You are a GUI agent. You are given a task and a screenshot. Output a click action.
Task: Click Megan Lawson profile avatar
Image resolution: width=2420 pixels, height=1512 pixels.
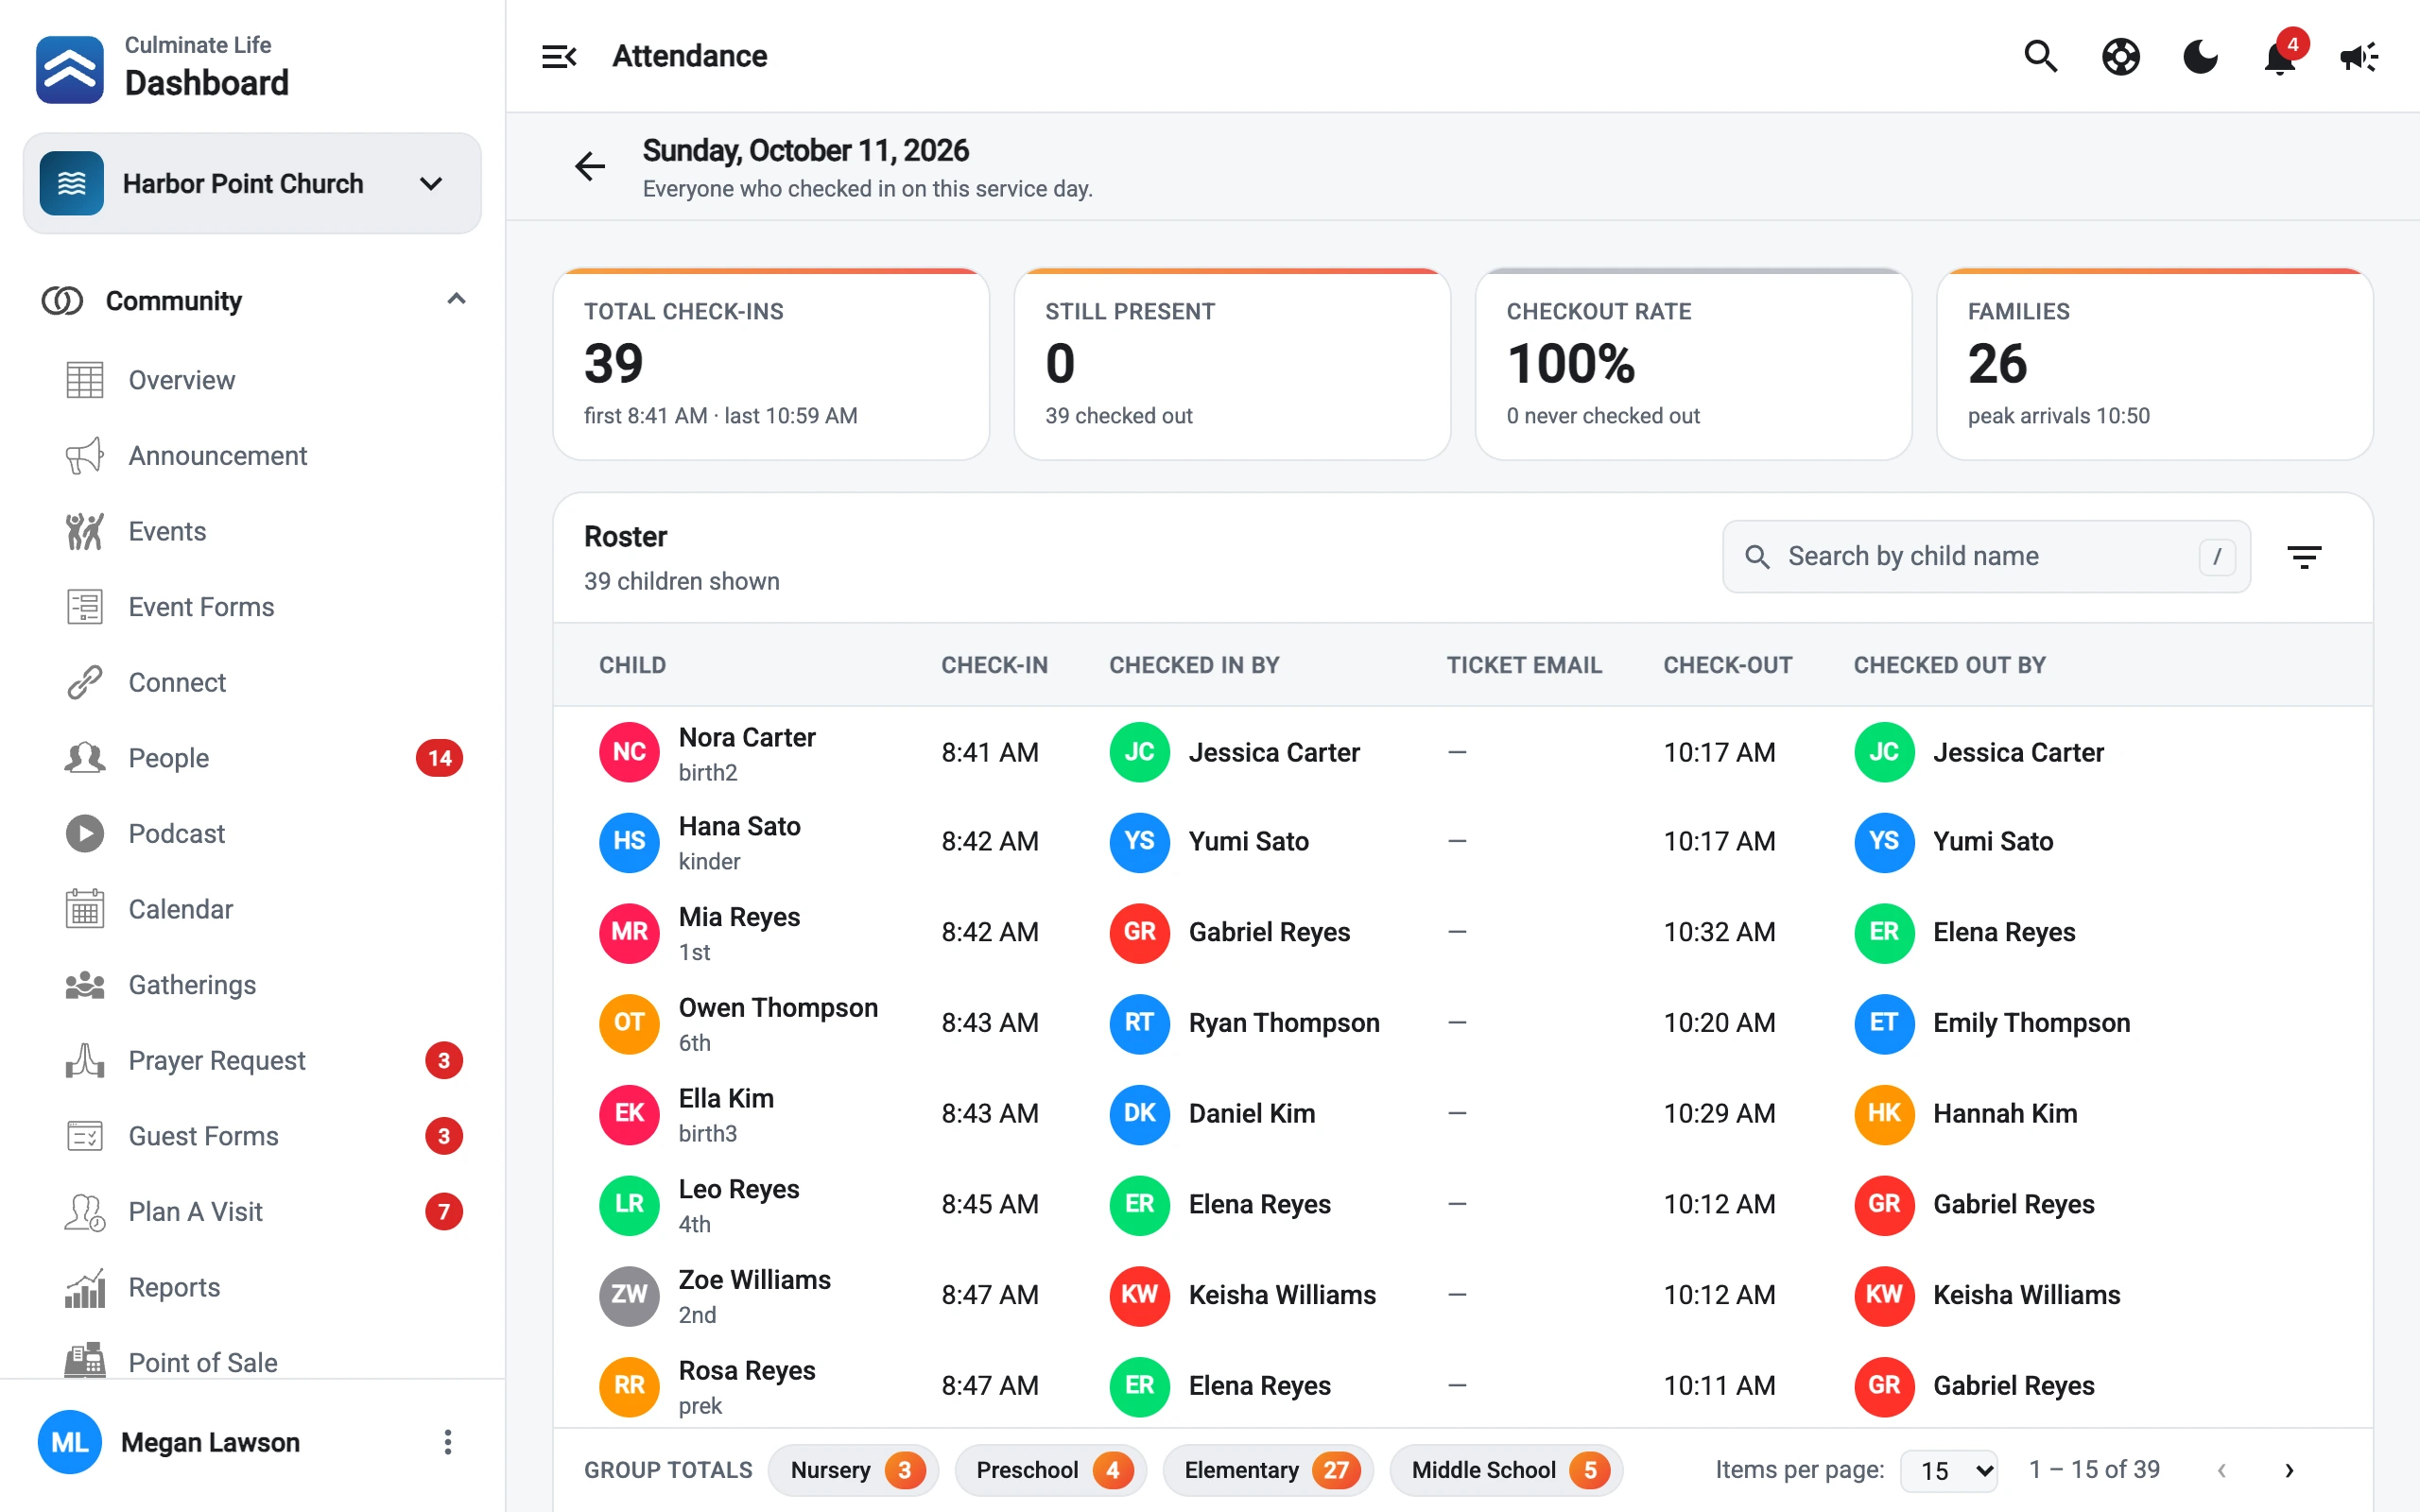69,1442
